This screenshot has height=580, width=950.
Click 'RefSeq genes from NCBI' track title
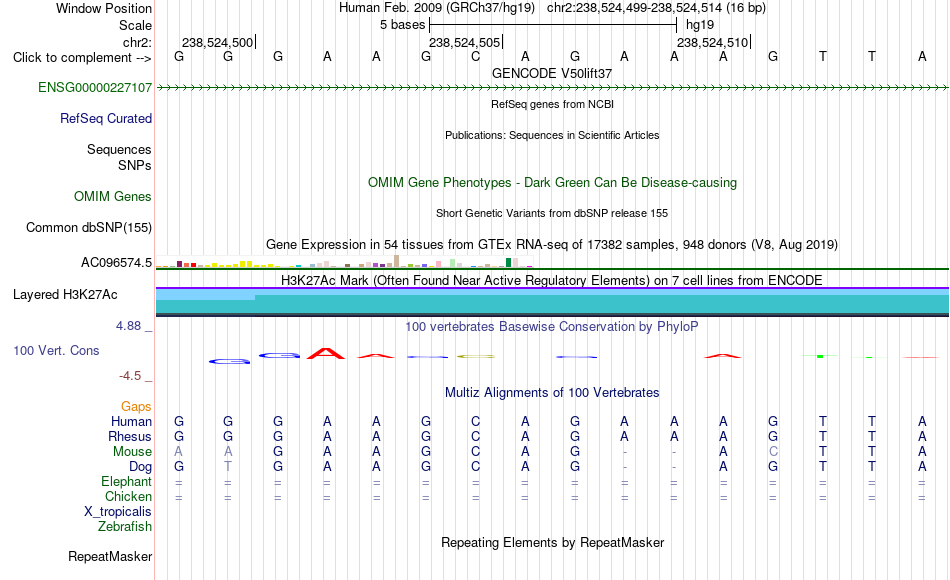coord(552,104)
